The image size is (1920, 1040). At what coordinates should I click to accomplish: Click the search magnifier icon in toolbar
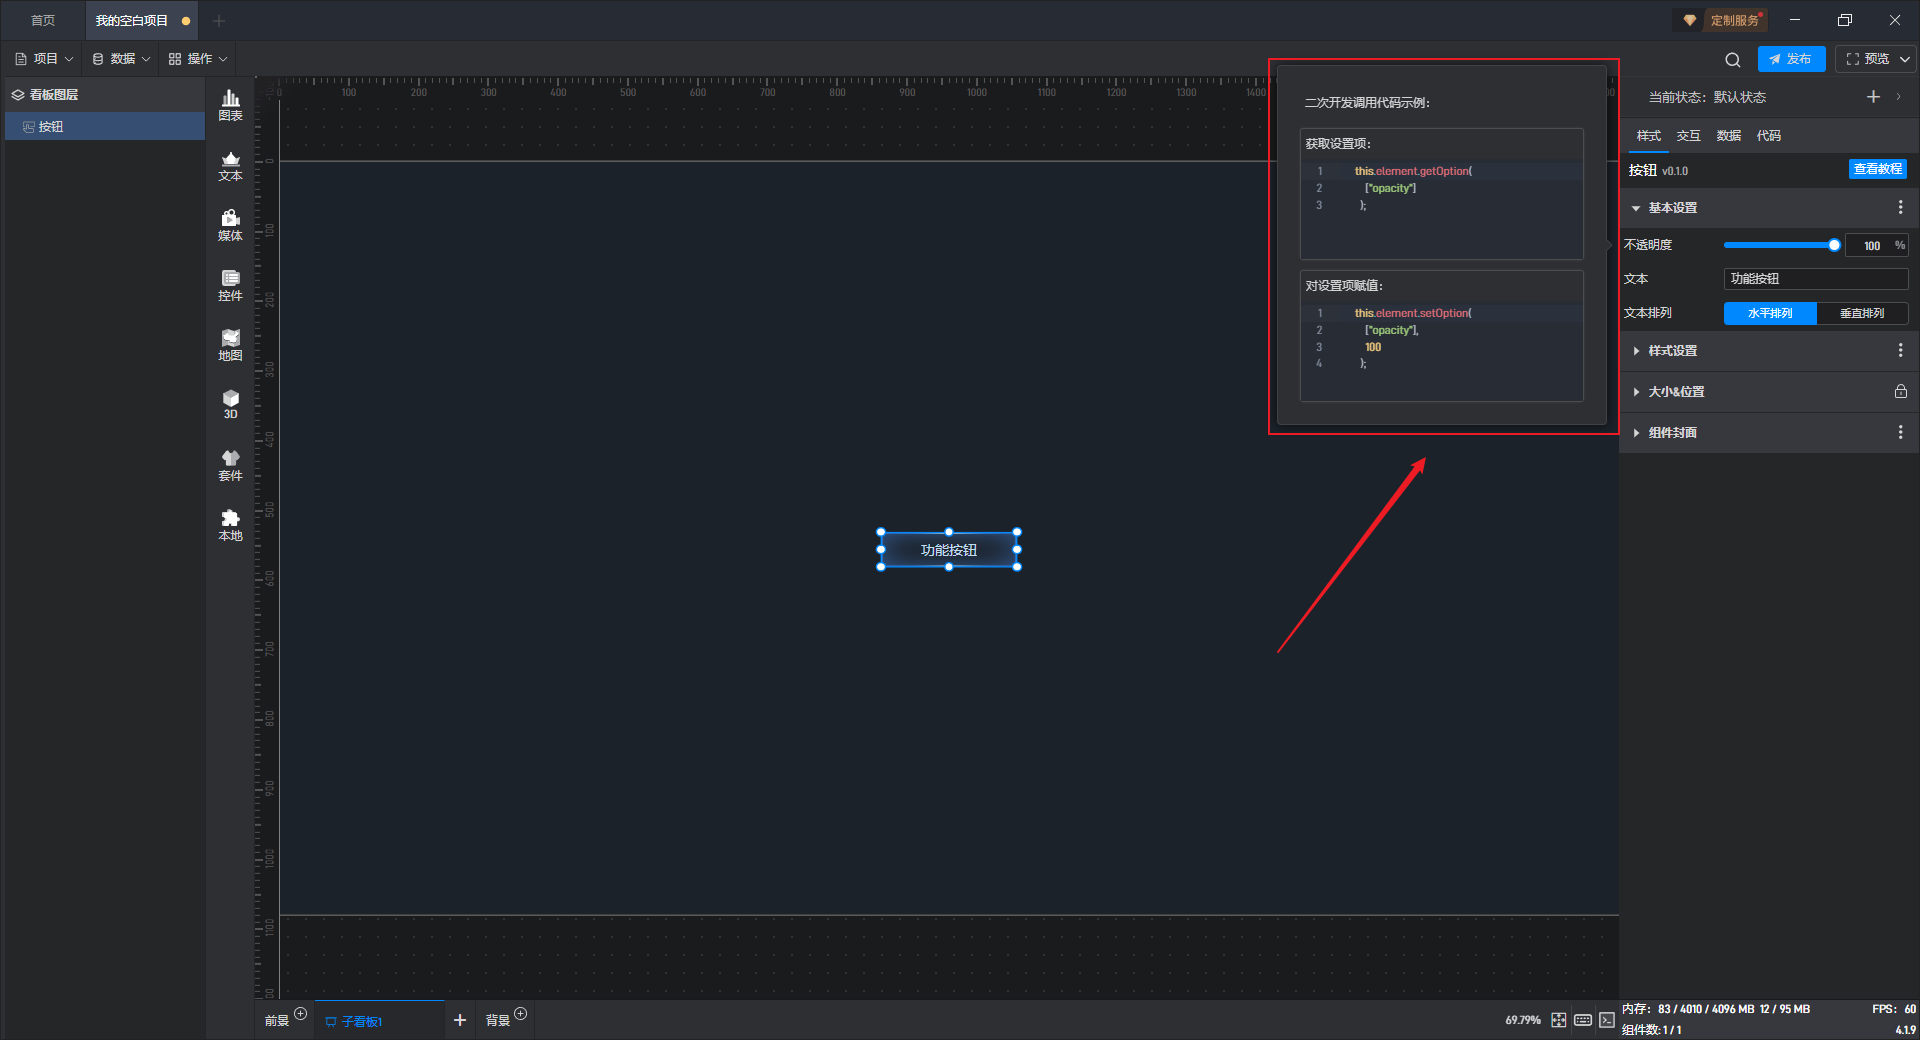(1733, 60)
